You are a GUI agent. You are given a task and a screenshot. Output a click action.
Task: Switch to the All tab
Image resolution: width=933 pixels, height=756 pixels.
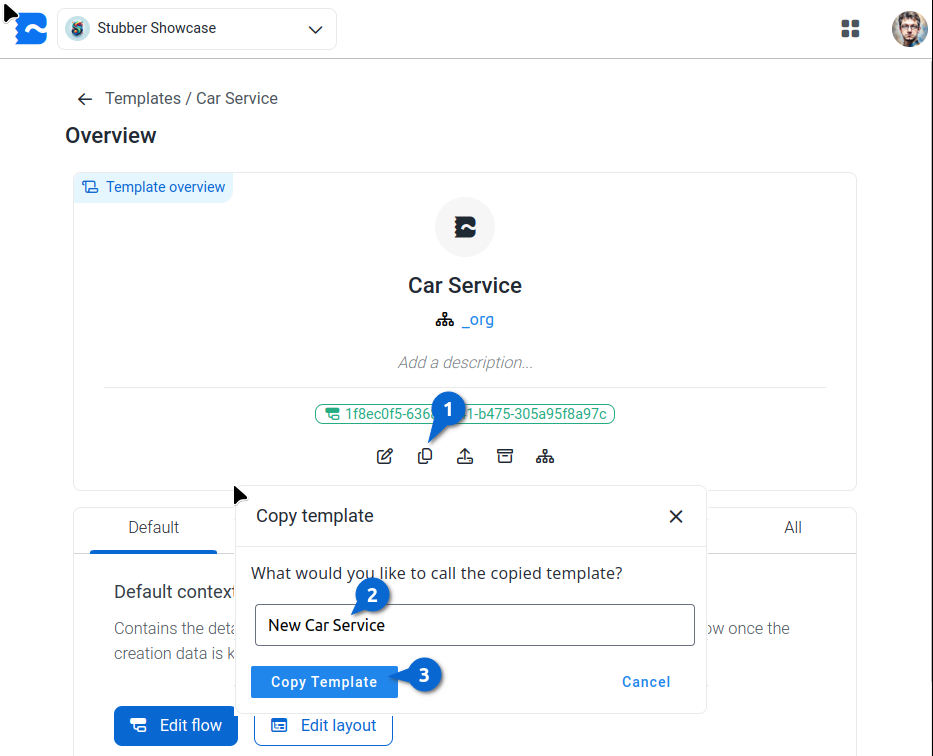point(793,528)
